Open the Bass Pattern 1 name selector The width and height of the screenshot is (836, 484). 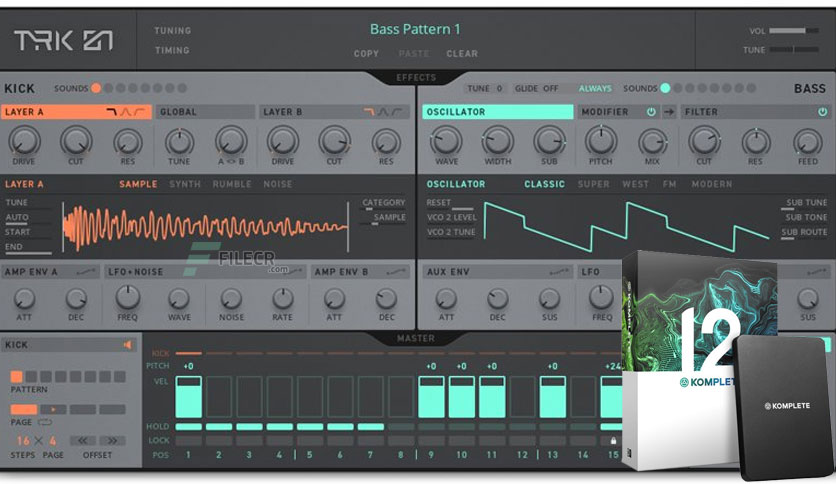[415, 29]
